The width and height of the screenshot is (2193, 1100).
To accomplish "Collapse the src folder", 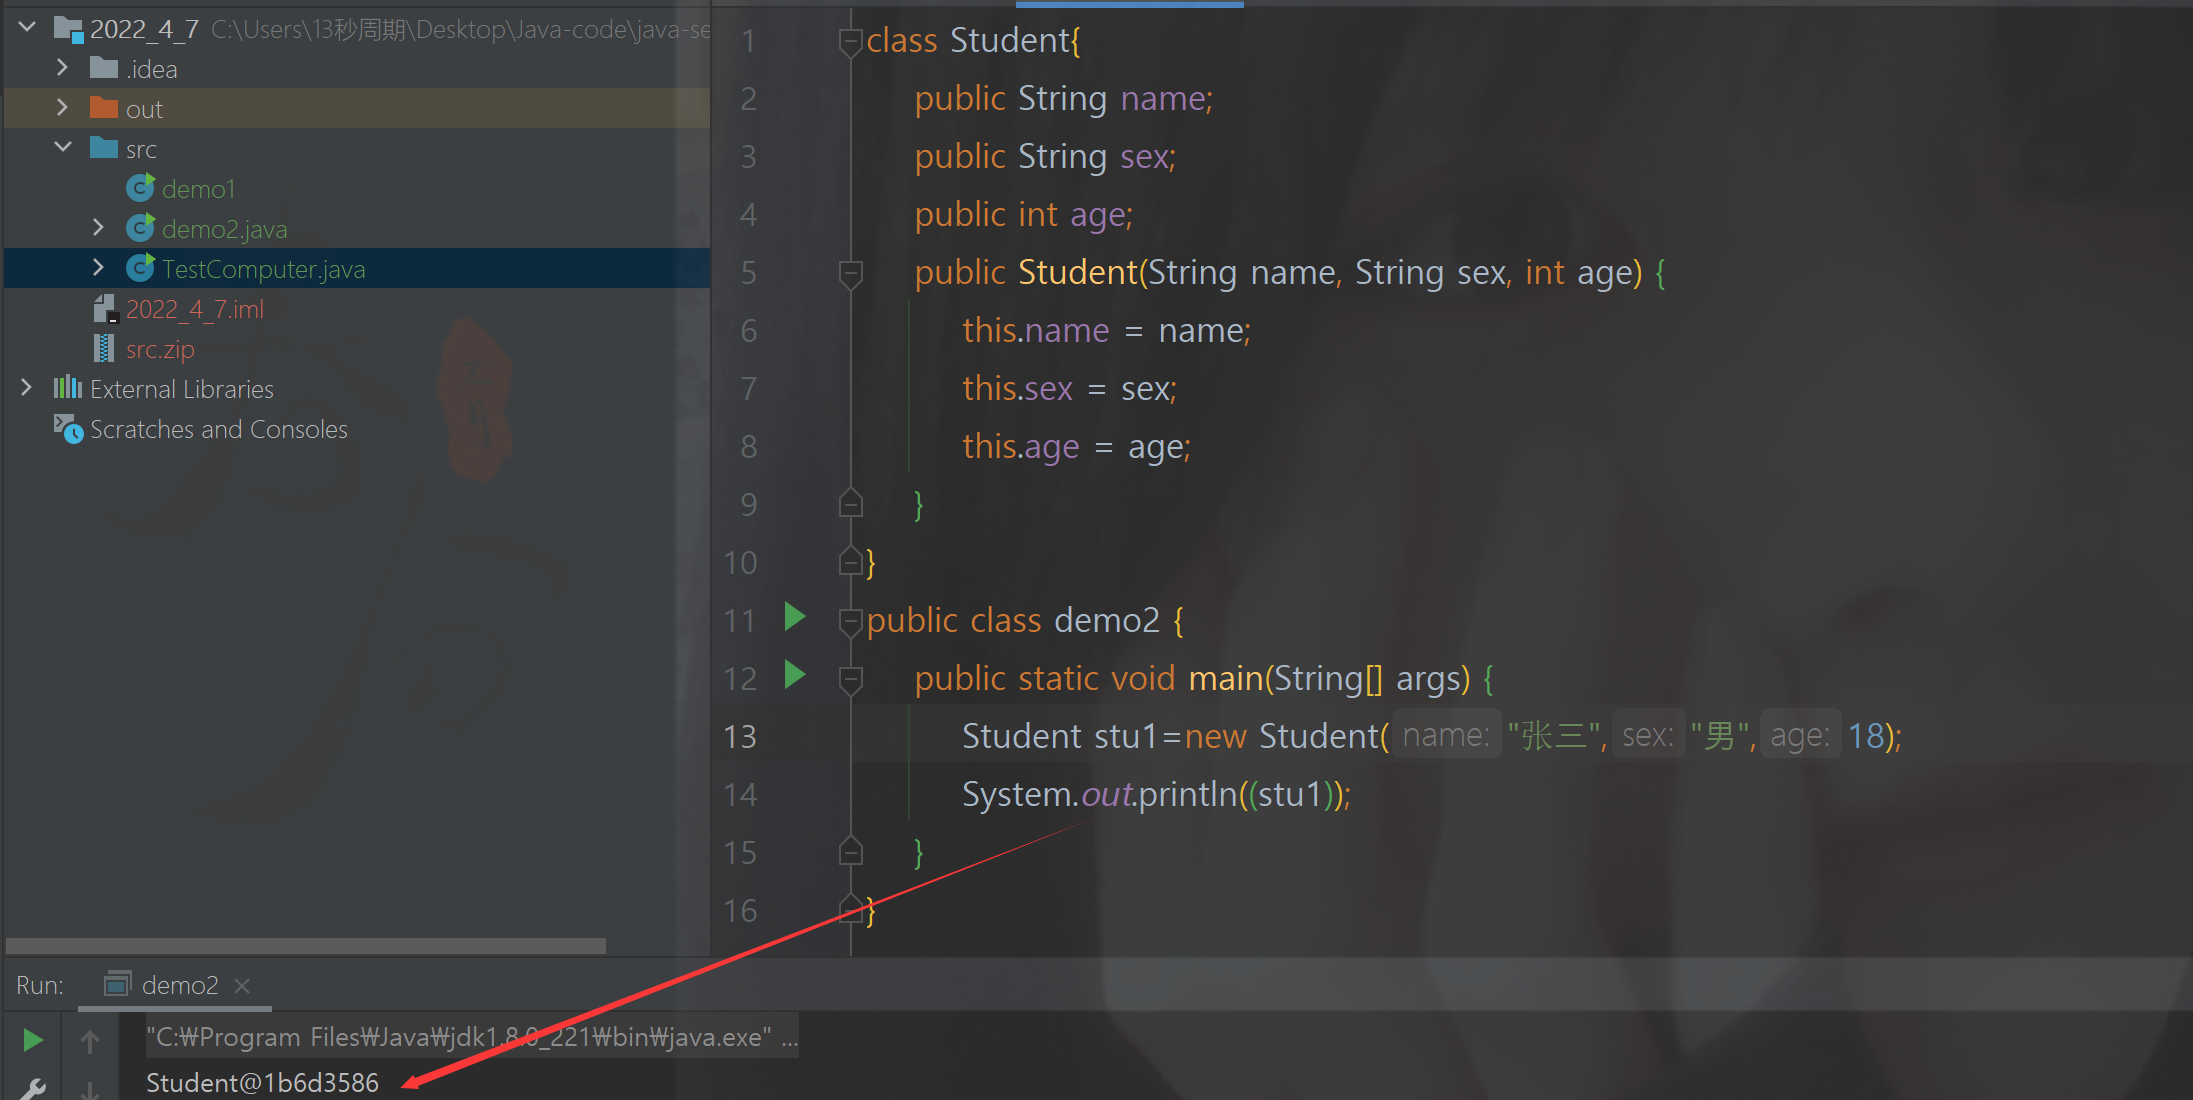I will [63, 147].
